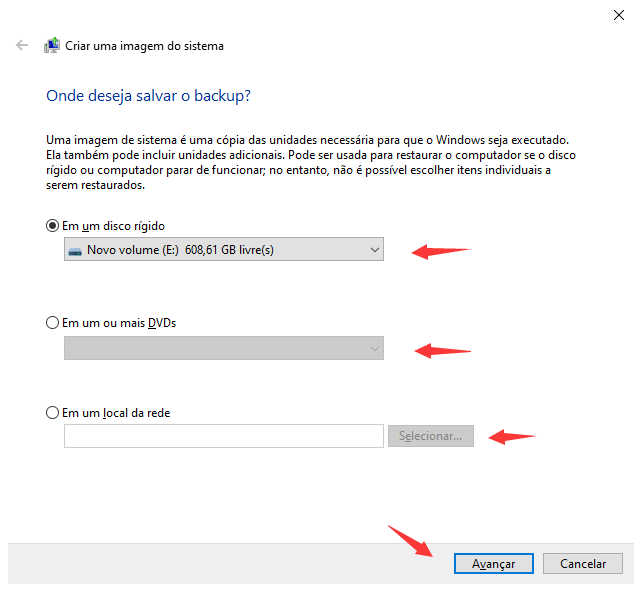Close the dialog with the X button
The image size is (642, 592).
[619, 14]
